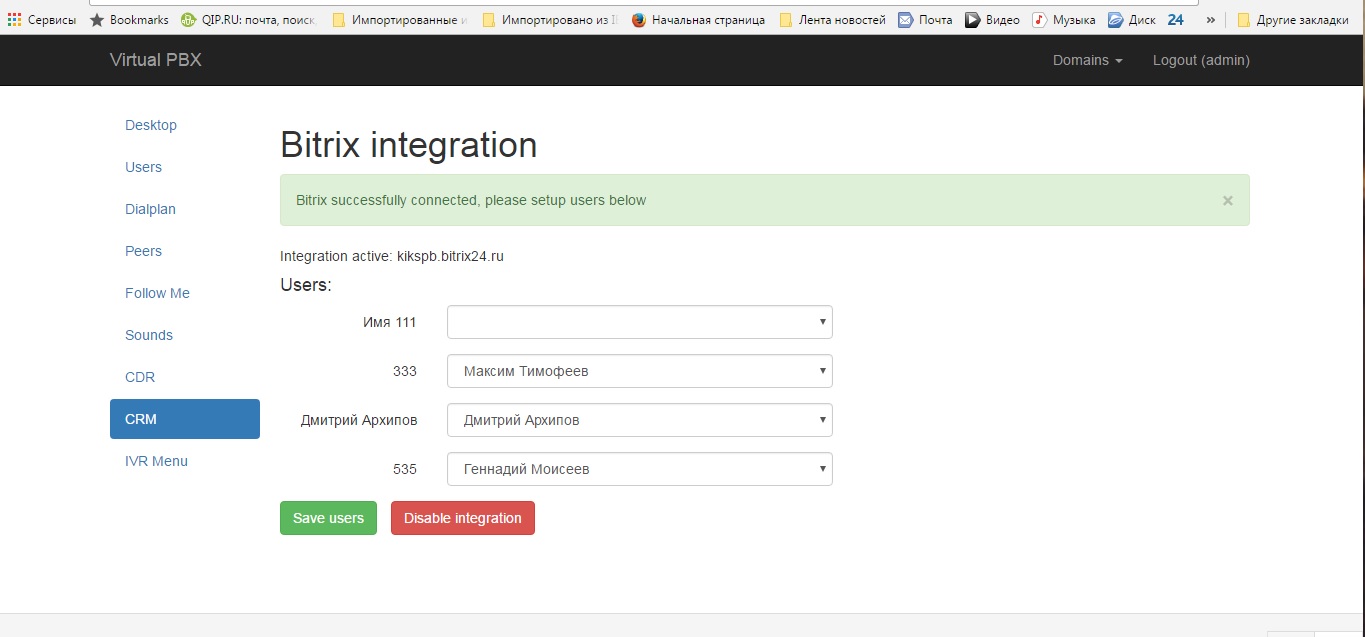Viewport: 1365px width, 637px height.
Task: Open the 333 user dropdown
Action: [639, 371]
